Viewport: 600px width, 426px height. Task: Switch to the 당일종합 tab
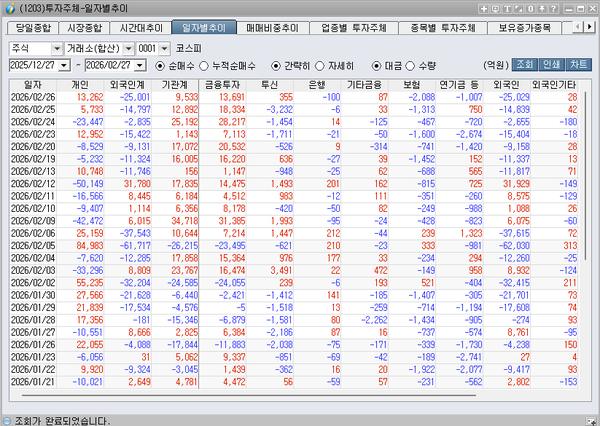(33, 28)
